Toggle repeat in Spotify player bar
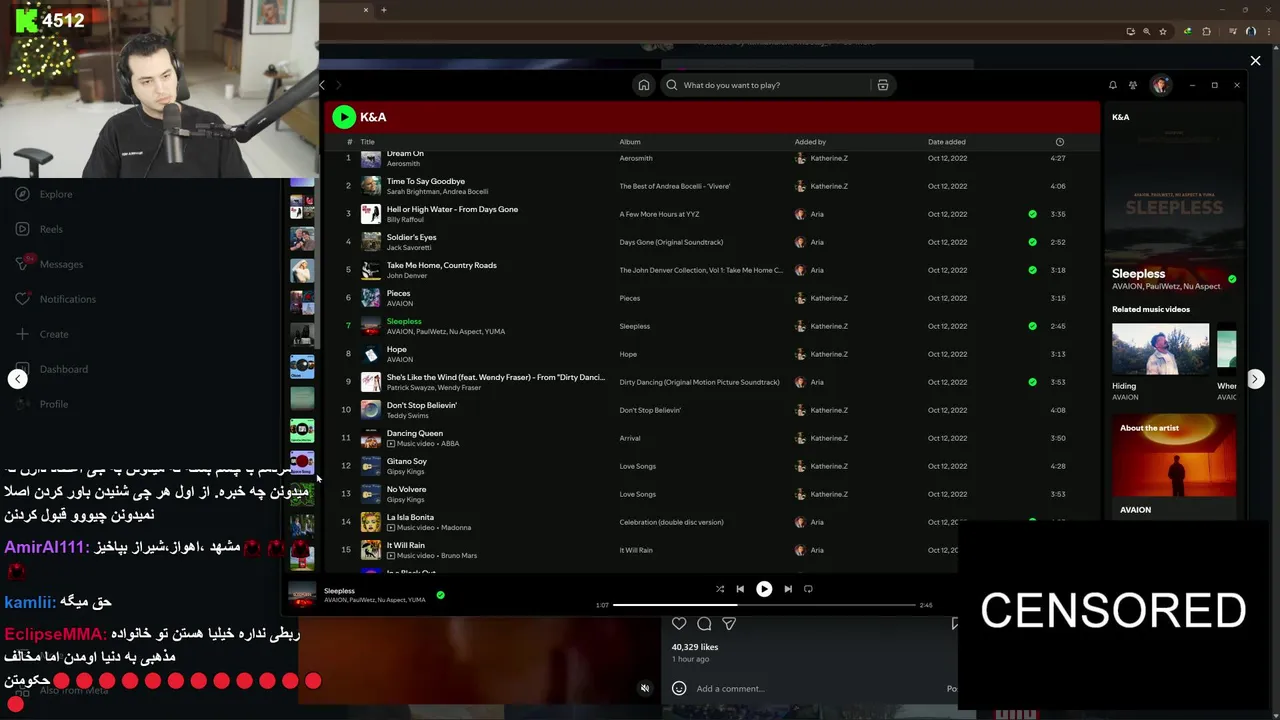Viewport: 1280px width, 720px height. click(x=808, y=589)
